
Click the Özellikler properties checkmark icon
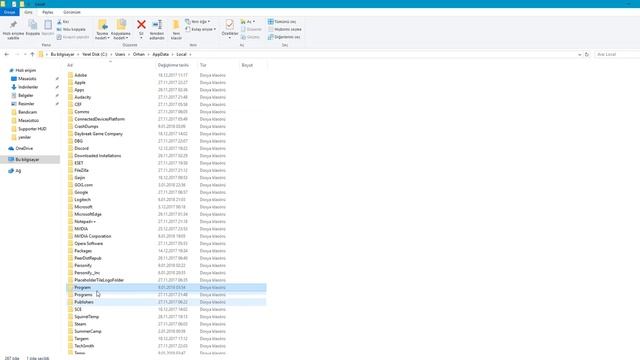230,24
